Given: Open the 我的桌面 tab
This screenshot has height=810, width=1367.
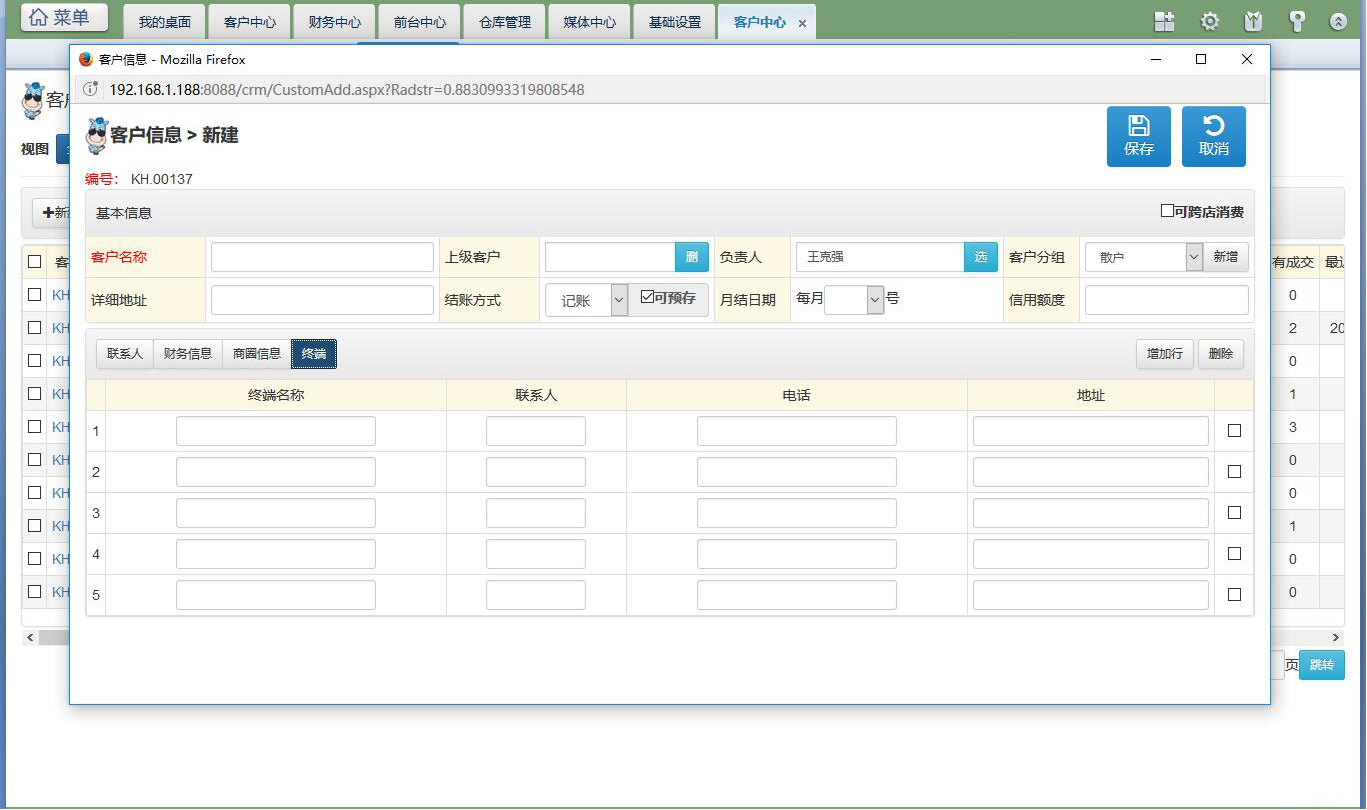Looking at the screenshot, I should [165, 22].
